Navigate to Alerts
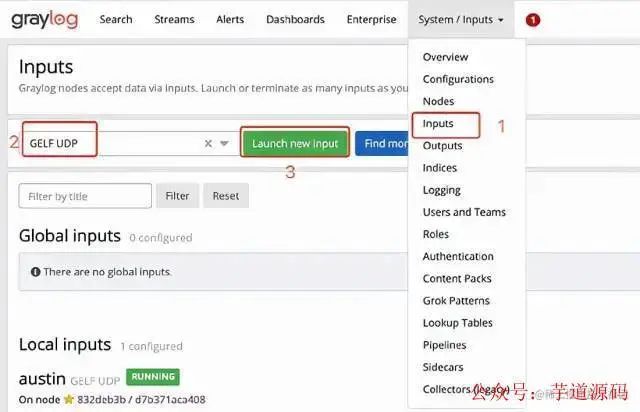This screenshot has width=640, height=412. (230, 20)
